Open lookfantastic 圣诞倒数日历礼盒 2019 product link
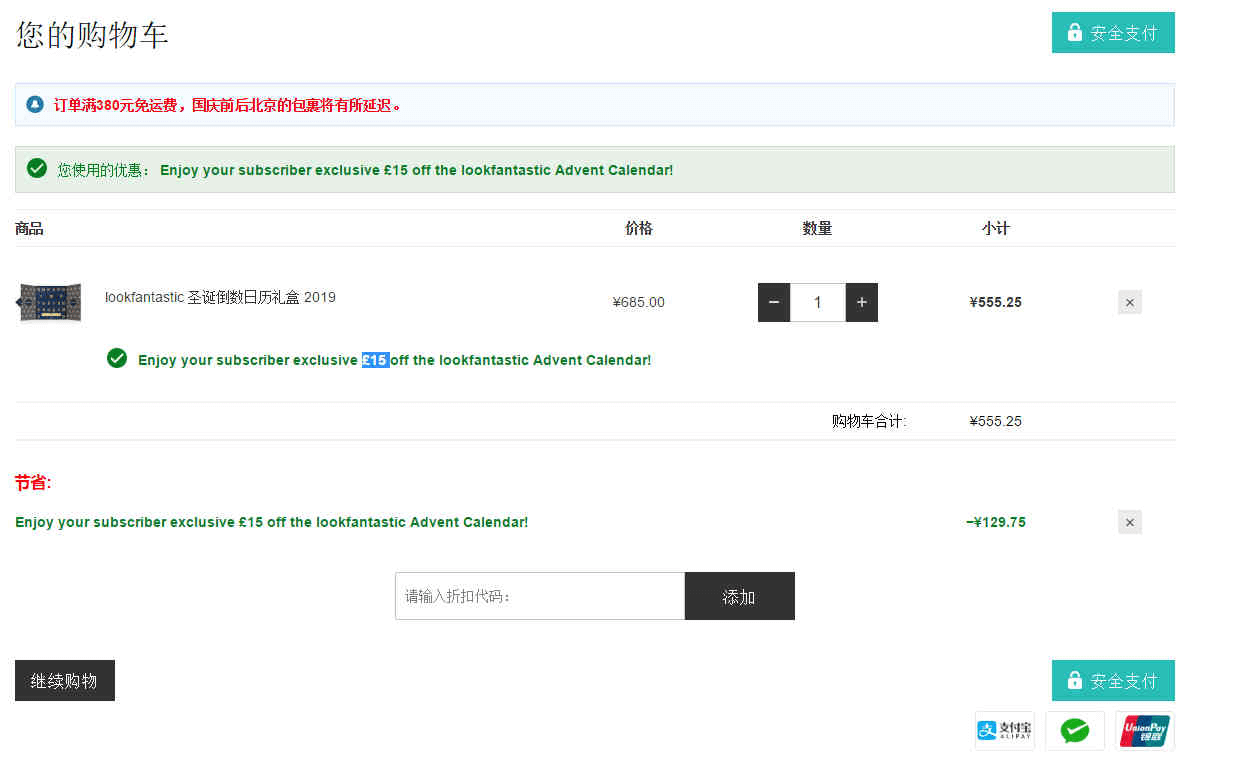Screen dimensions: 1250x771 coord(220,297)
